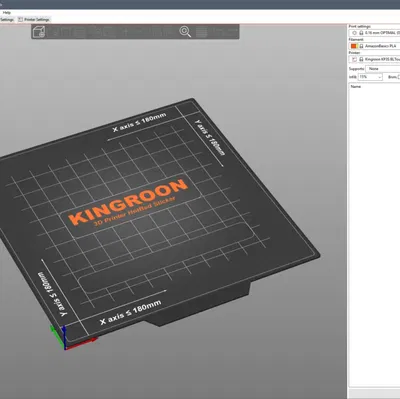Expand the Infill 15% combo box
Screen dimensions: 400x399
370,77
